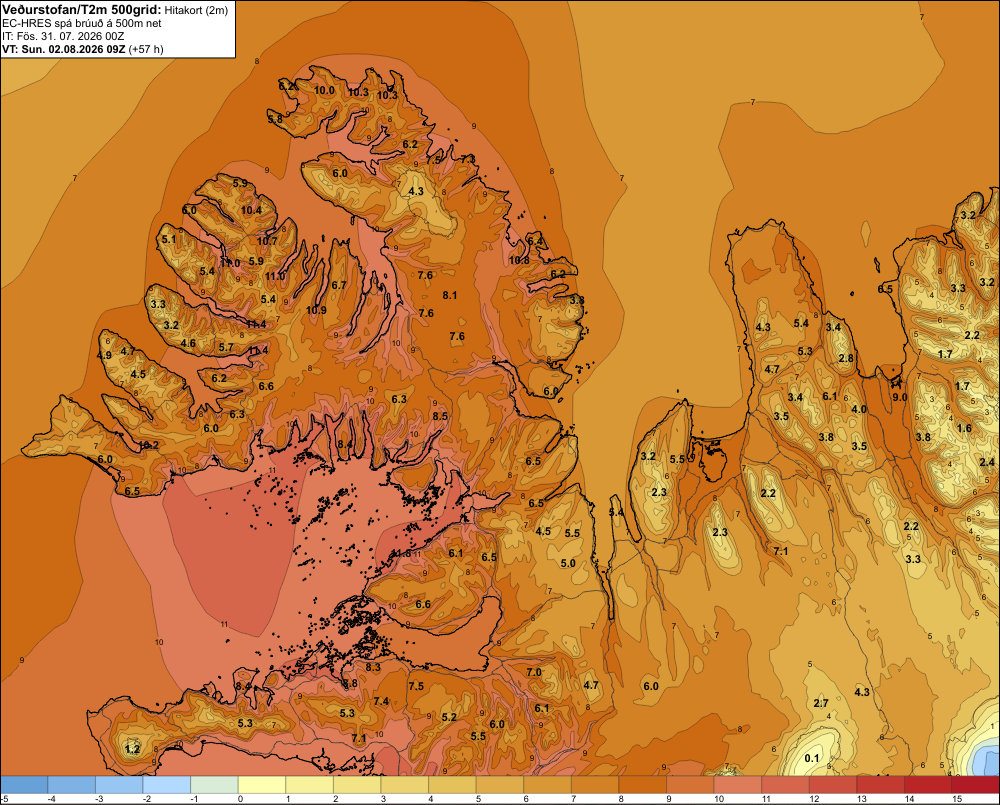Click the Veðurstofan/T2m 500grid title text

pyautogui.click(x=82, y=10)
